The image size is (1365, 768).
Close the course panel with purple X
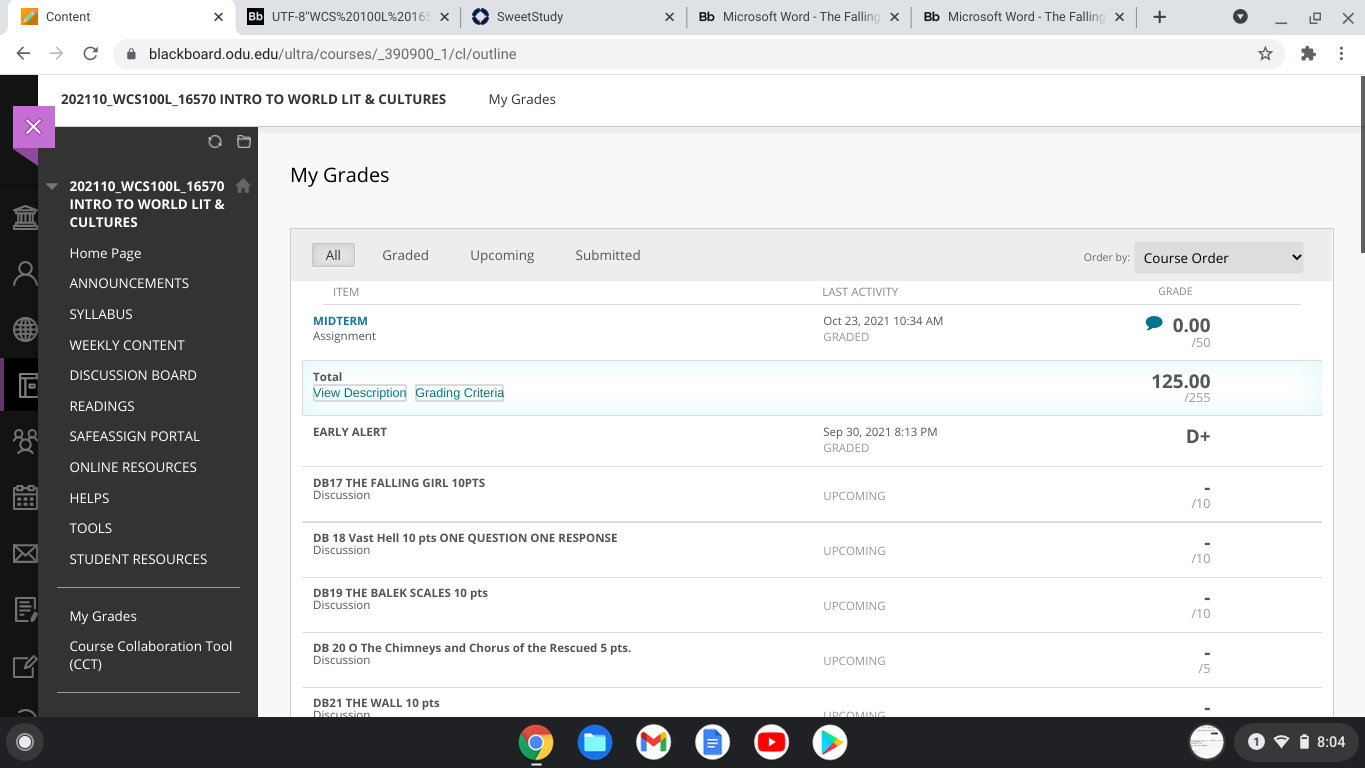[34, 127]
